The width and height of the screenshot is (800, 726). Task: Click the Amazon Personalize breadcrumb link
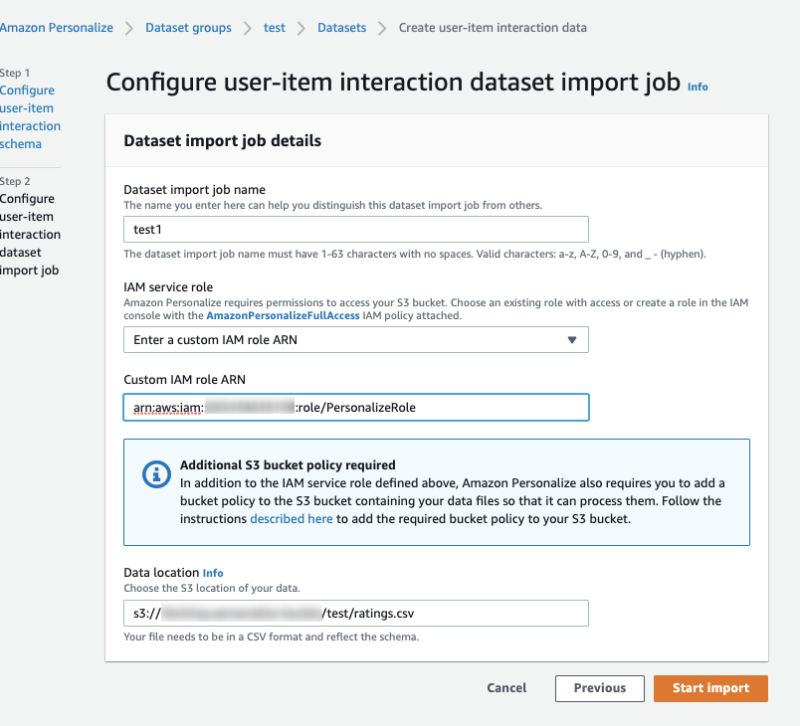[x=56, y=27]
